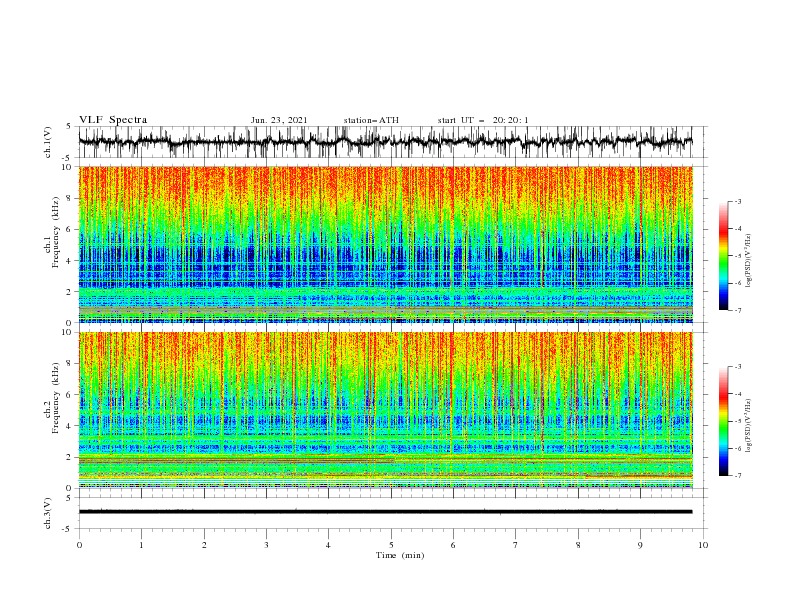Image resolution: width=792 pixels, height=612 pixels.
Task: Click inside the ch.1 spectrogram panel
Action: coord(386,244)
